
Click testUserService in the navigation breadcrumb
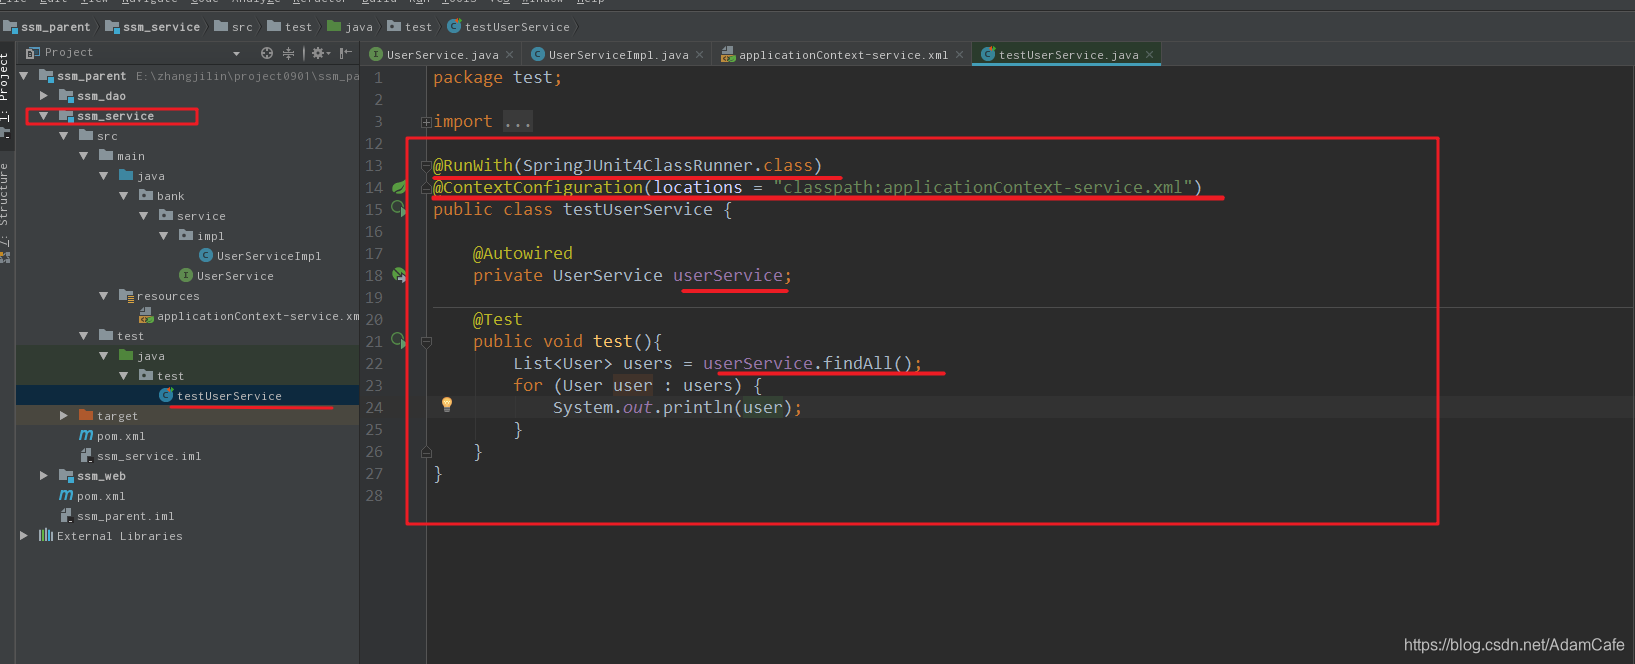tap(508, 27)
